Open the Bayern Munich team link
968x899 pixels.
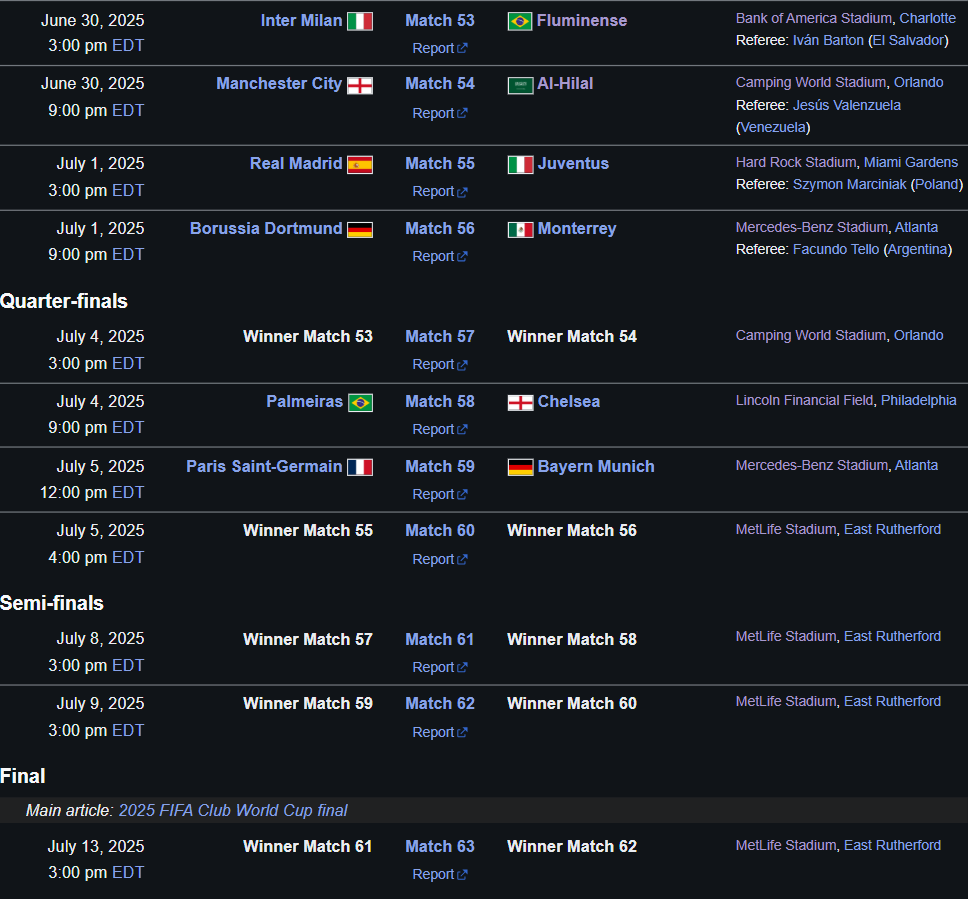(x=596, y=466)
